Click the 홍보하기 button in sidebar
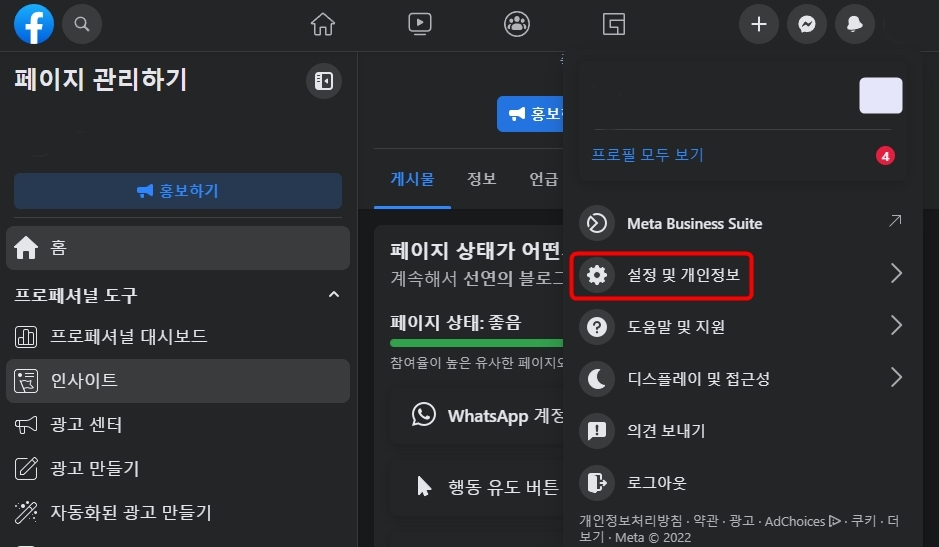Screen dimensions: 939x547 tap(178, 191)
